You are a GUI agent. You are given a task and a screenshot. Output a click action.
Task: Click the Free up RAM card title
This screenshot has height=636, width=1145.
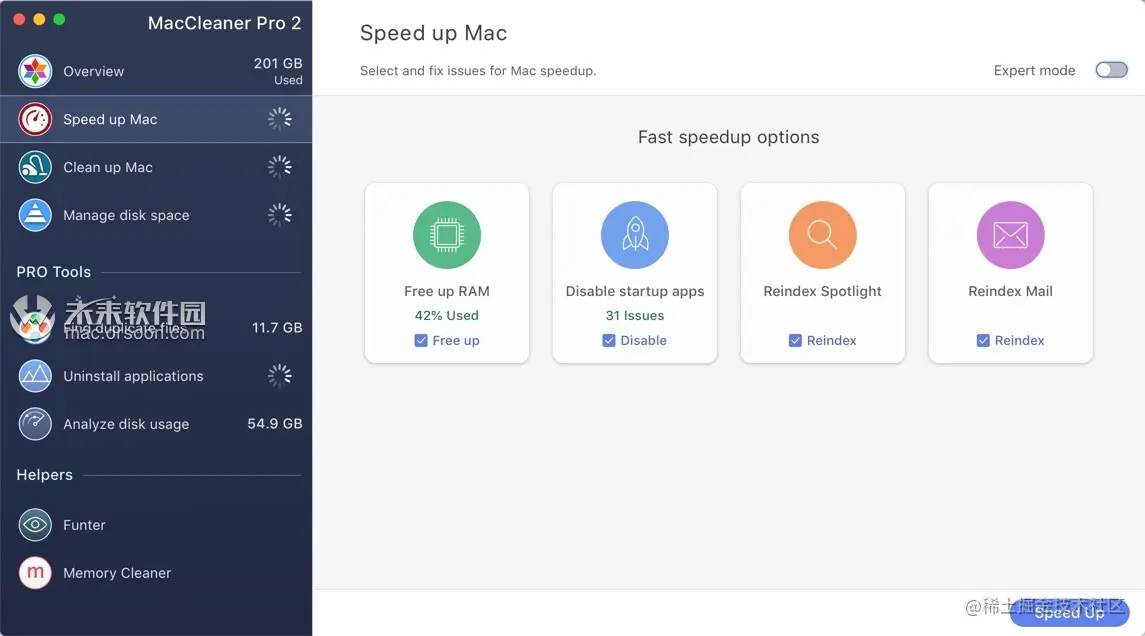tap(447, 291)
